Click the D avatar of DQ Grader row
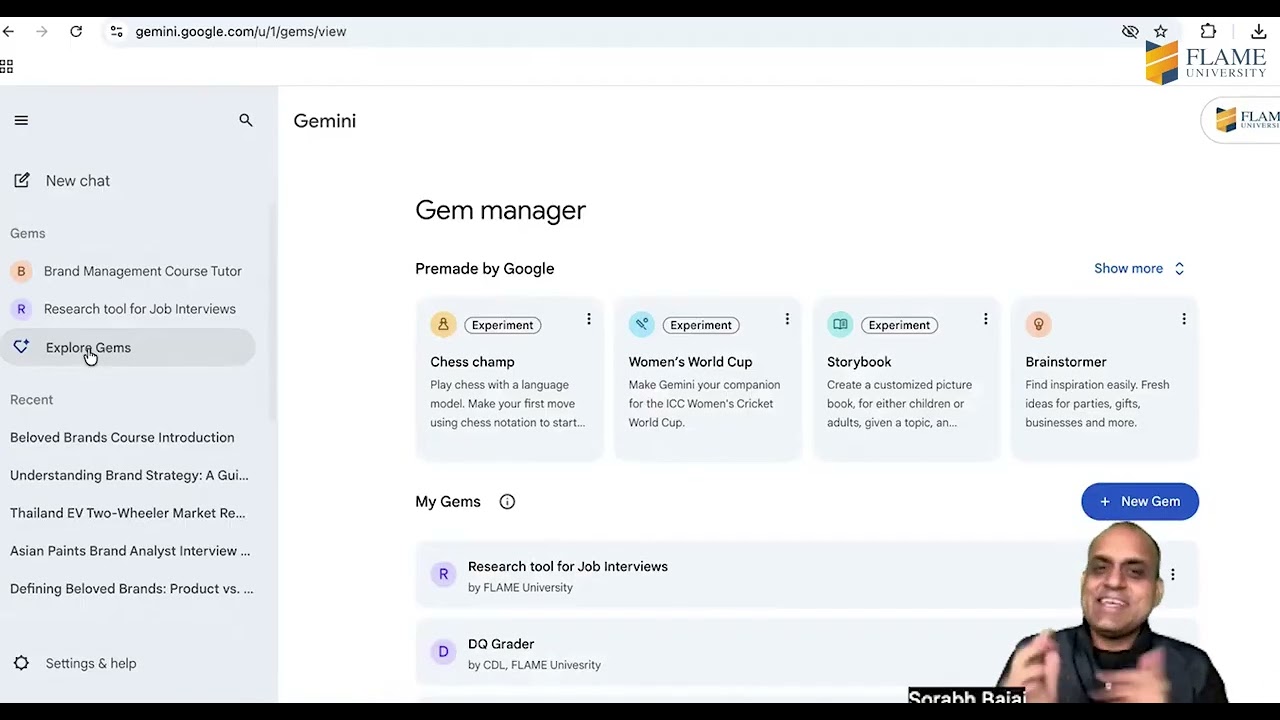Viewport: 1280px width, 720px height. pyautogui.click(x=443, y=652)
